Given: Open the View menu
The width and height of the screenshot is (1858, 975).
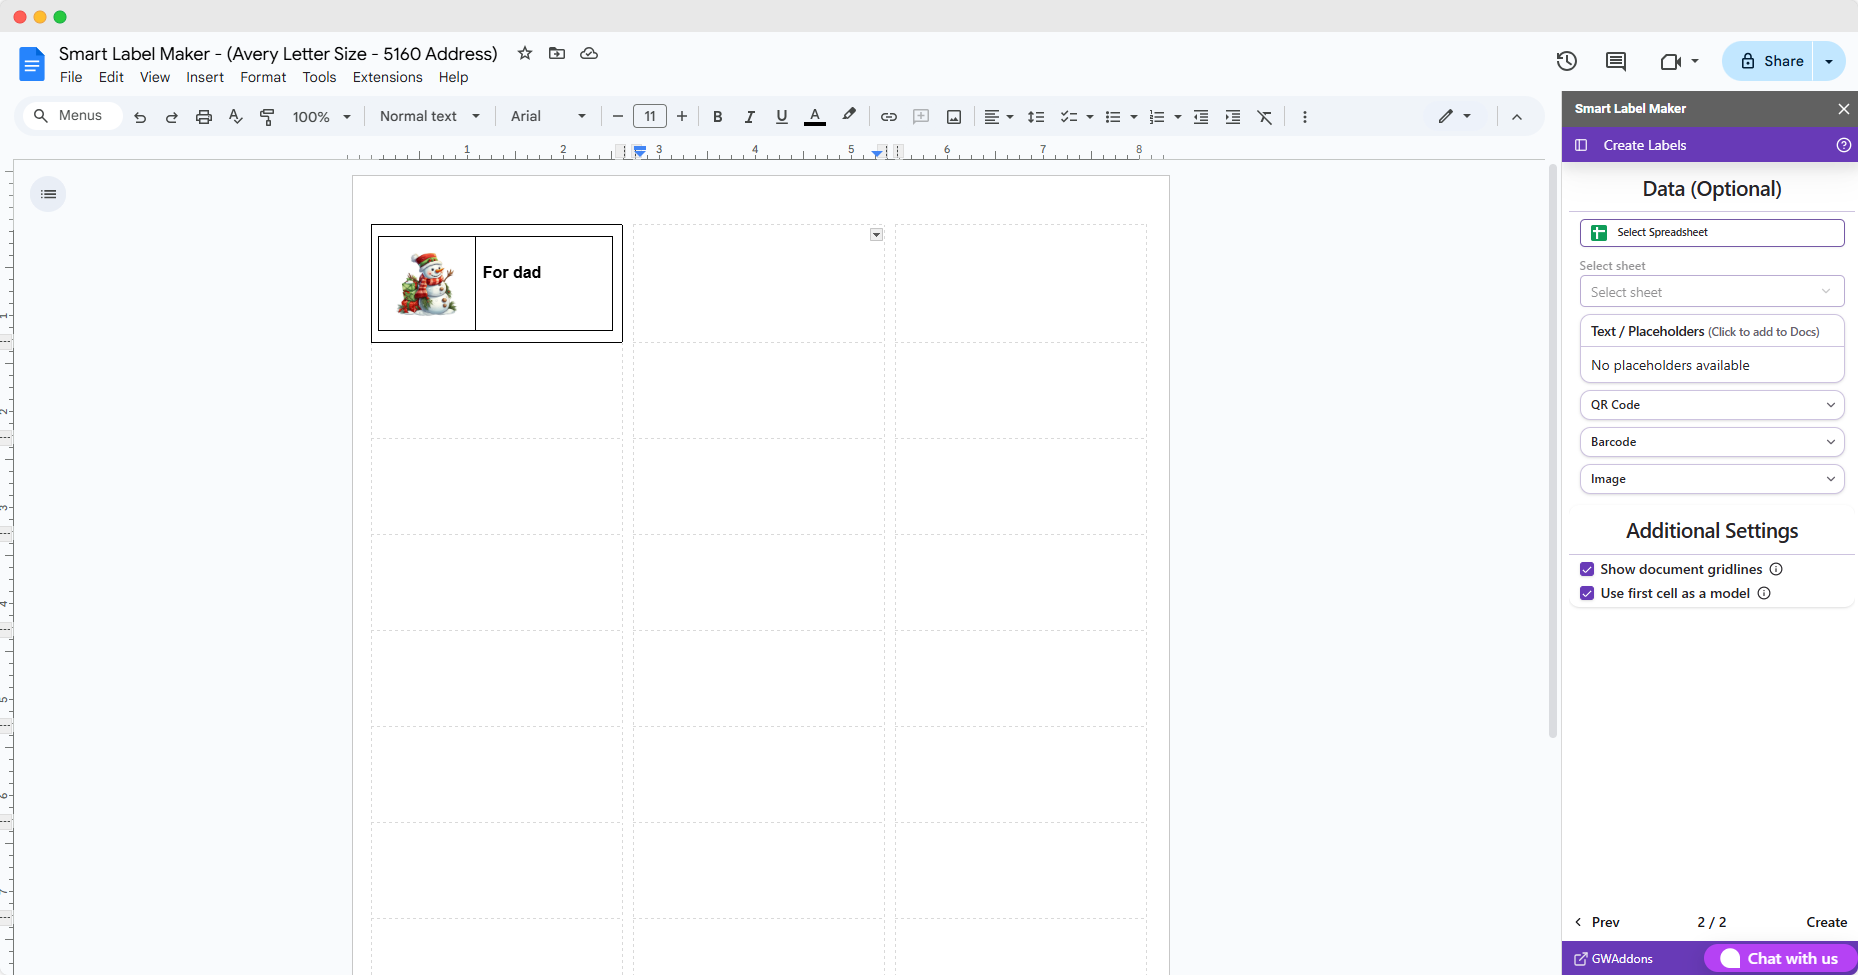Looking at the screenshot, I should [x=155, y=77].
